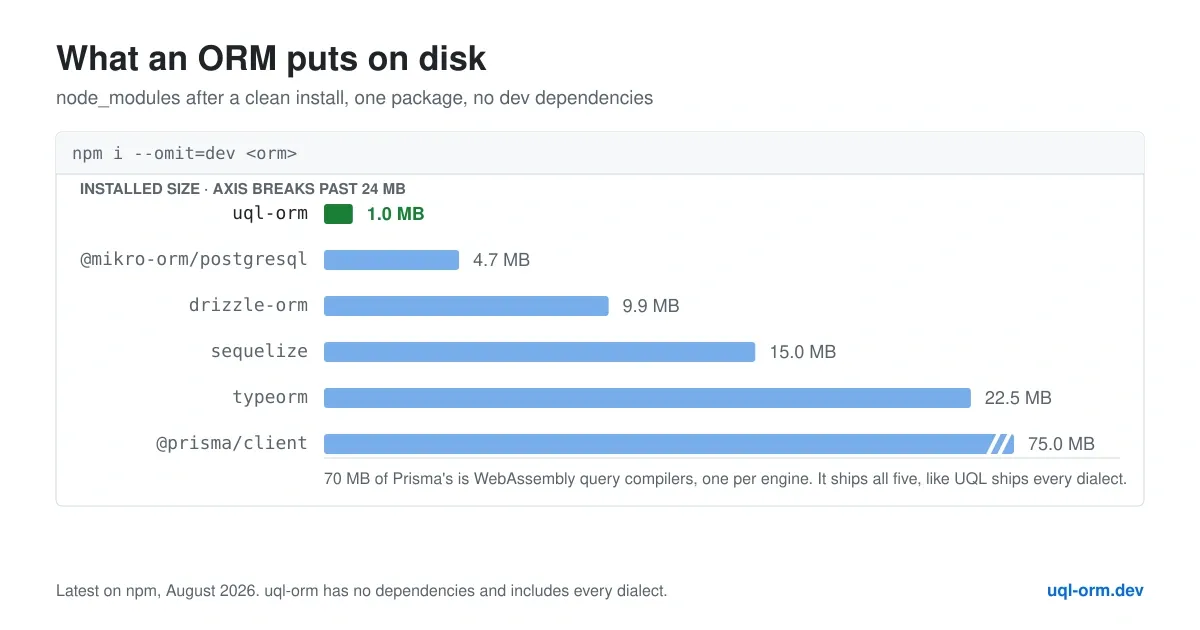Image resolution: width=1200 pixels, height=630 pixels.
Task: Click the typeorm label
Action: pyautogui.click(x=270, y=398)
